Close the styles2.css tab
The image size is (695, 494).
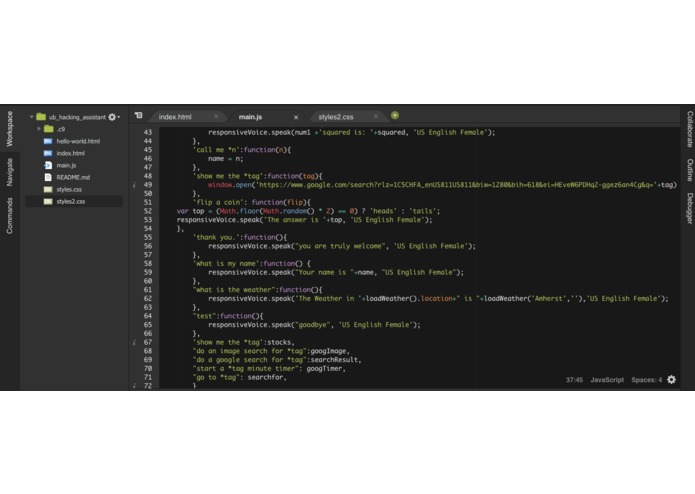point(376,117)
